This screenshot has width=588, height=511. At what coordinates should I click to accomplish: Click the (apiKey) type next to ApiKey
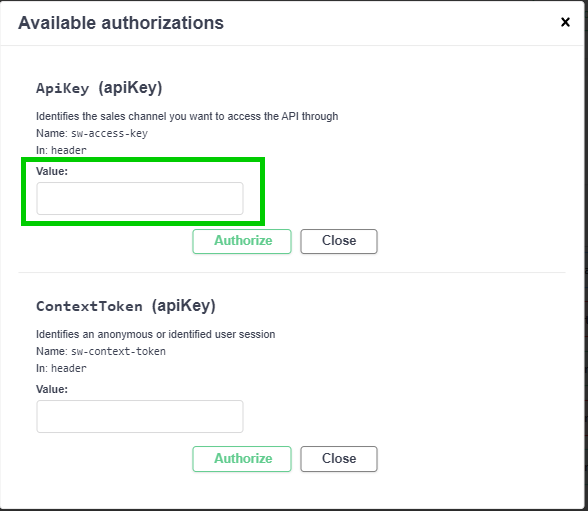point(130,88)
